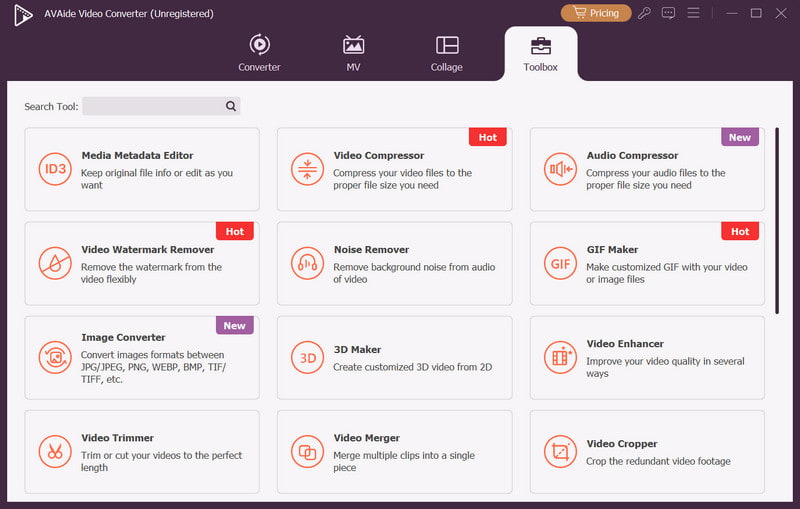Focus the Search Tool input field
This screenshot has width=800, height=509.
[161, 106]
